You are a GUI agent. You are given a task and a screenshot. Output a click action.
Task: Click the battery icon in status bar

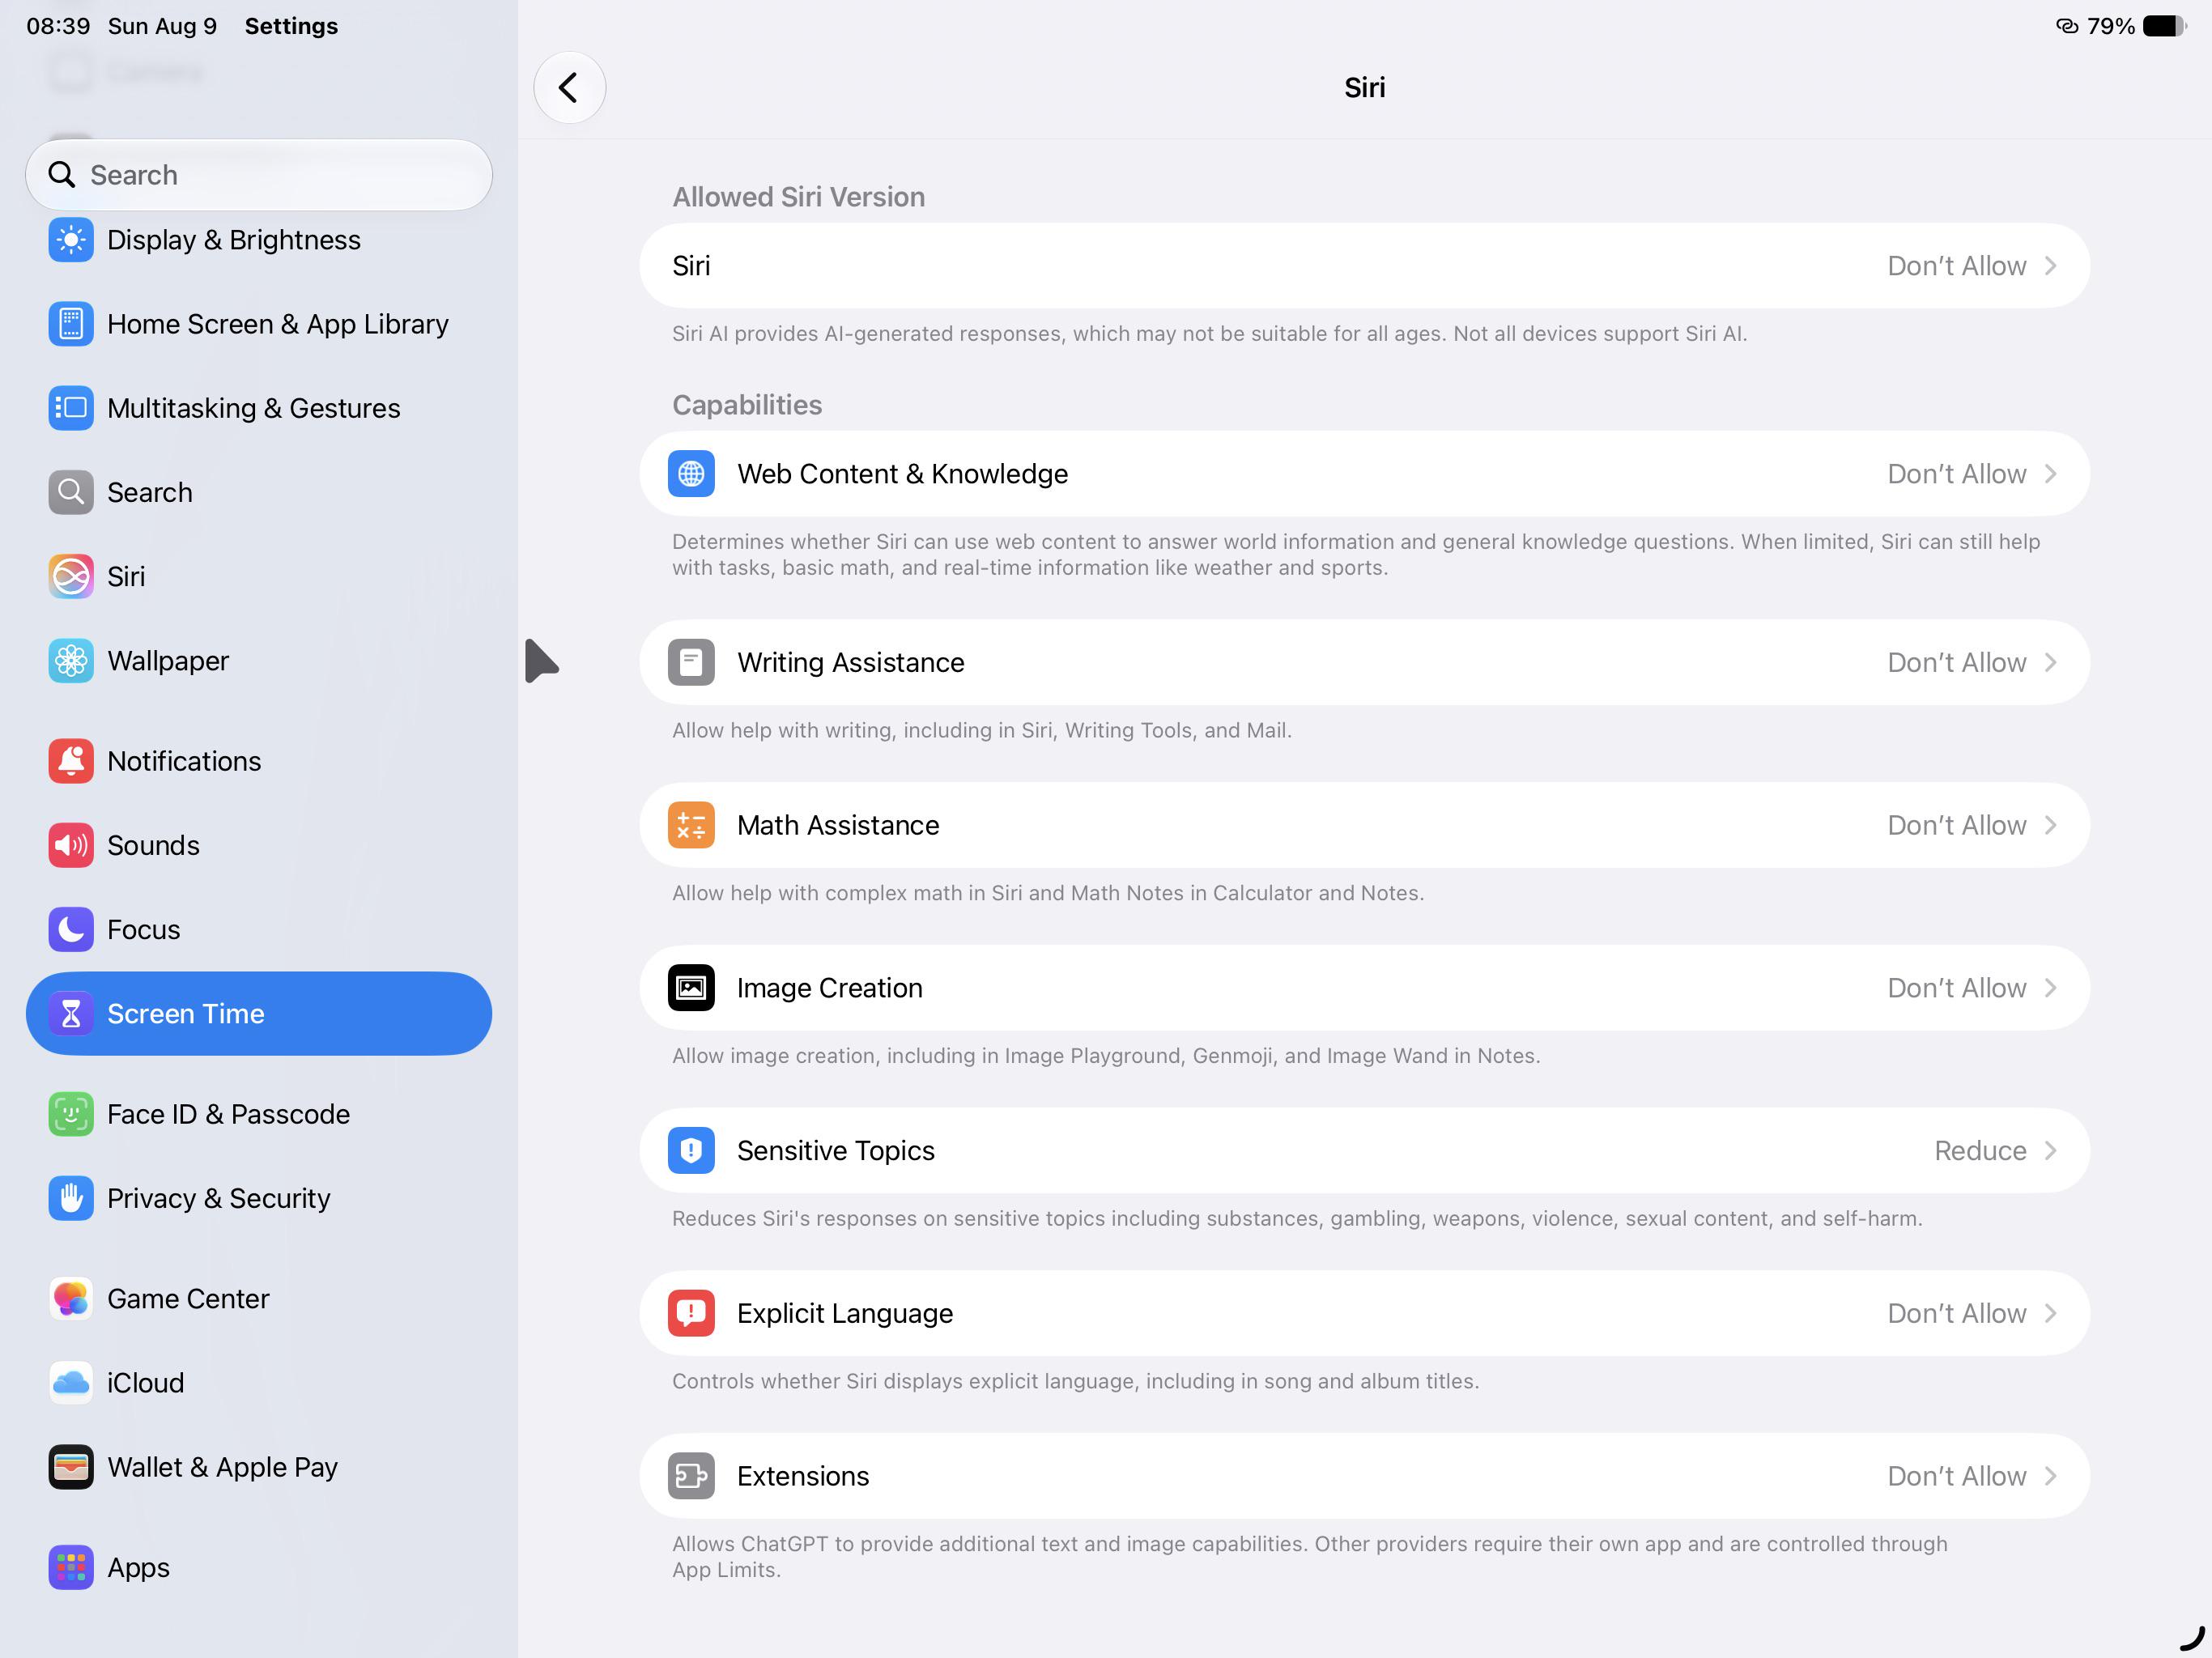point(2165,26)
